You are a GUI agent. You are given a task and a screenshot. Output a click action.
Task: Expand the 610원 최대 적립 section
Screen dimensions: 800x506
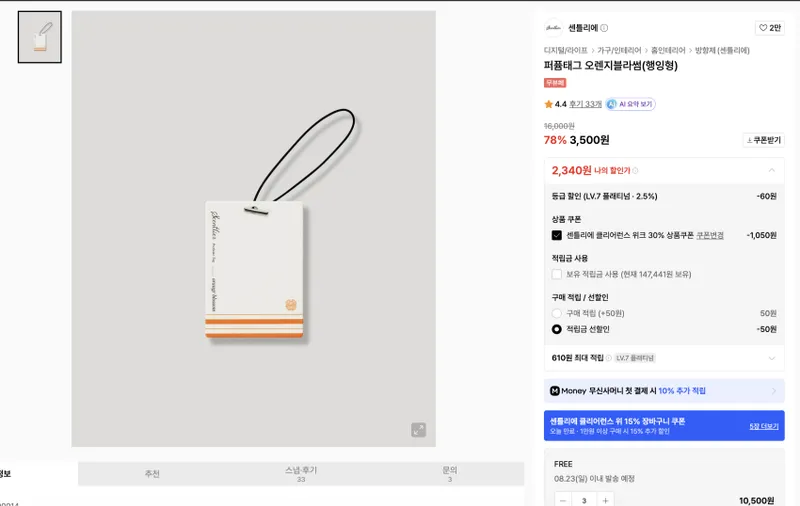pos(771,358)
